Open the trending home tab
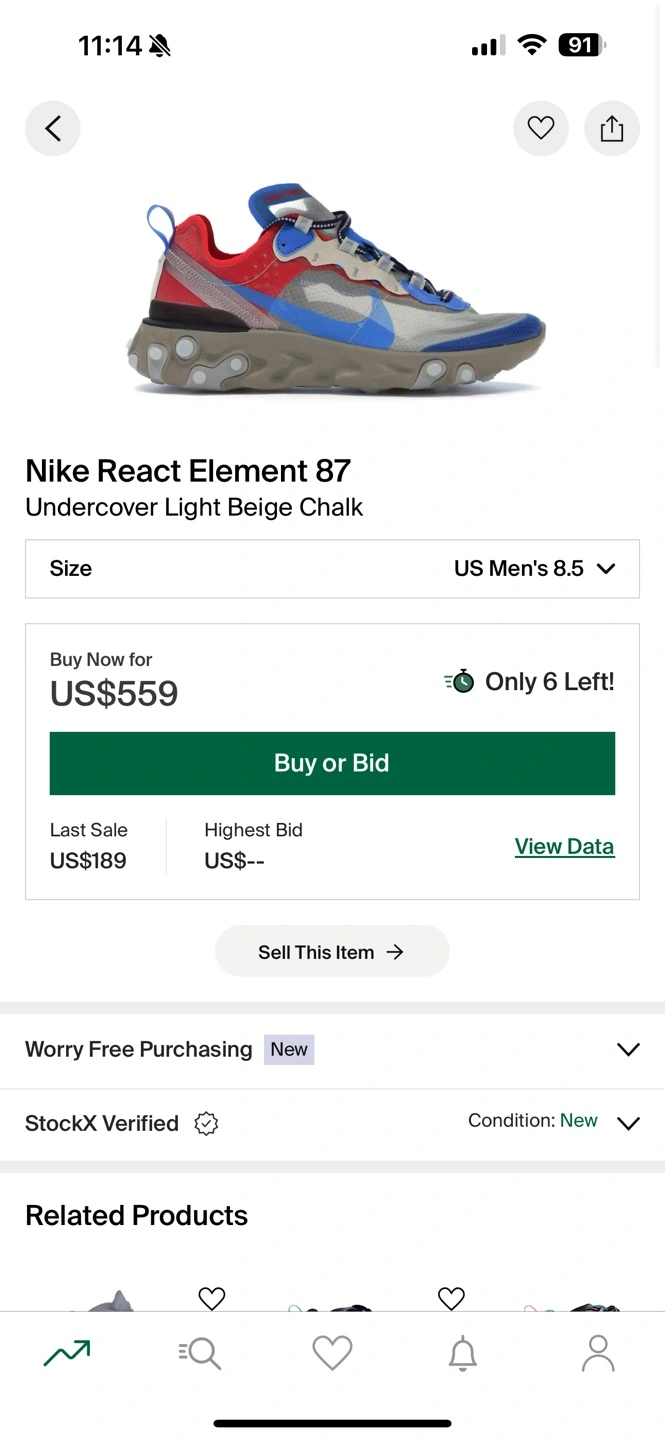 (67, 1354)
